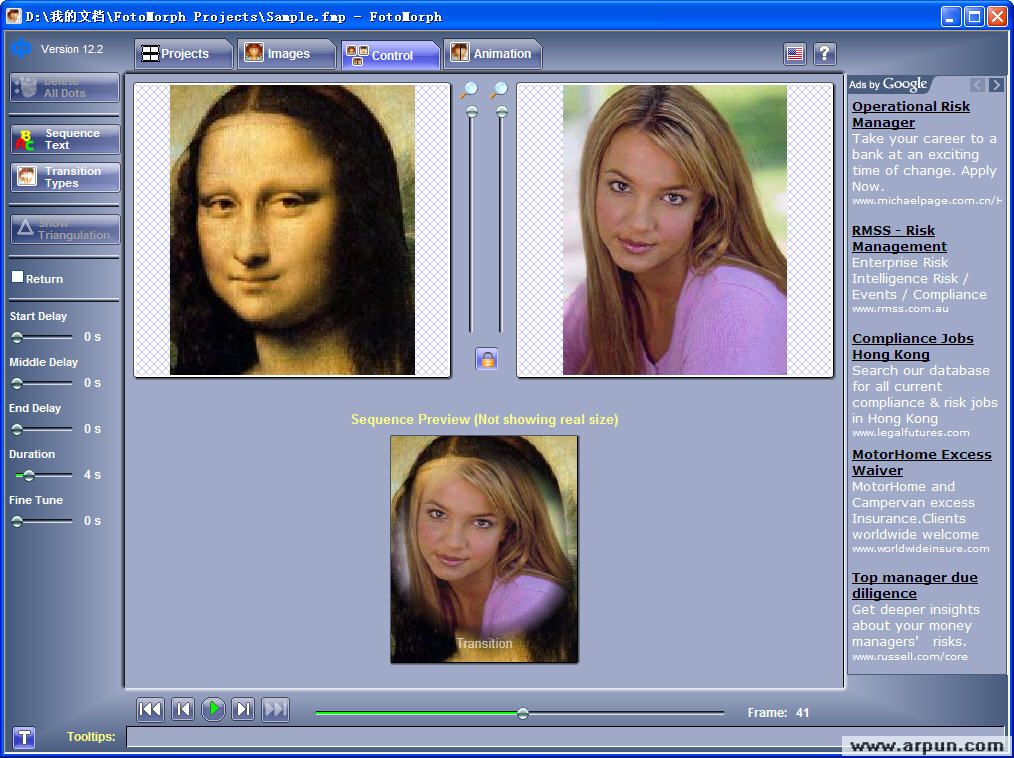
Task: Enable the Return checkbox
Action: click(x=17, y=277)
